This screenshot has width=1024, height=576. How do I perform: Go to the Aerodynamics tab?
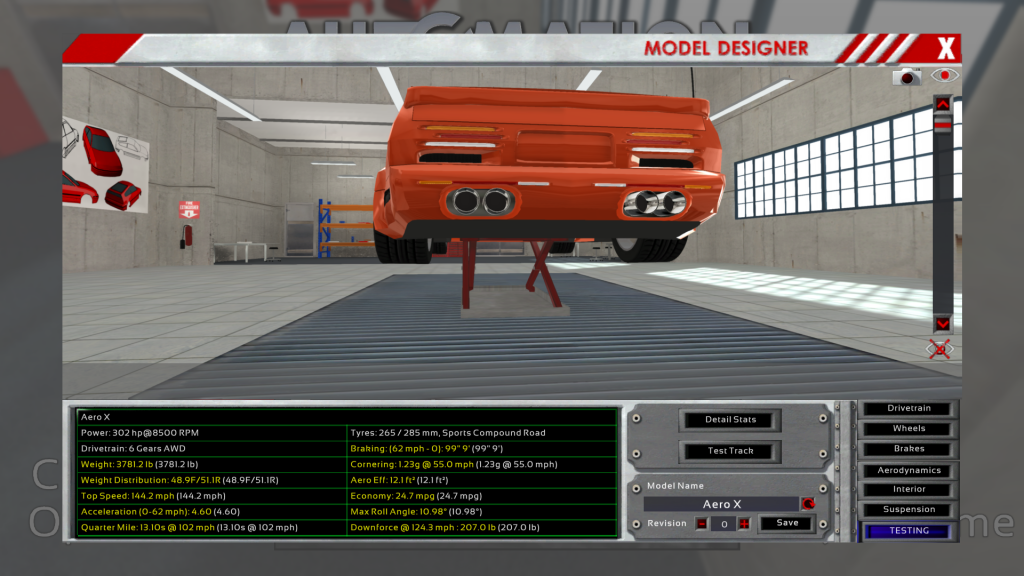908,470
